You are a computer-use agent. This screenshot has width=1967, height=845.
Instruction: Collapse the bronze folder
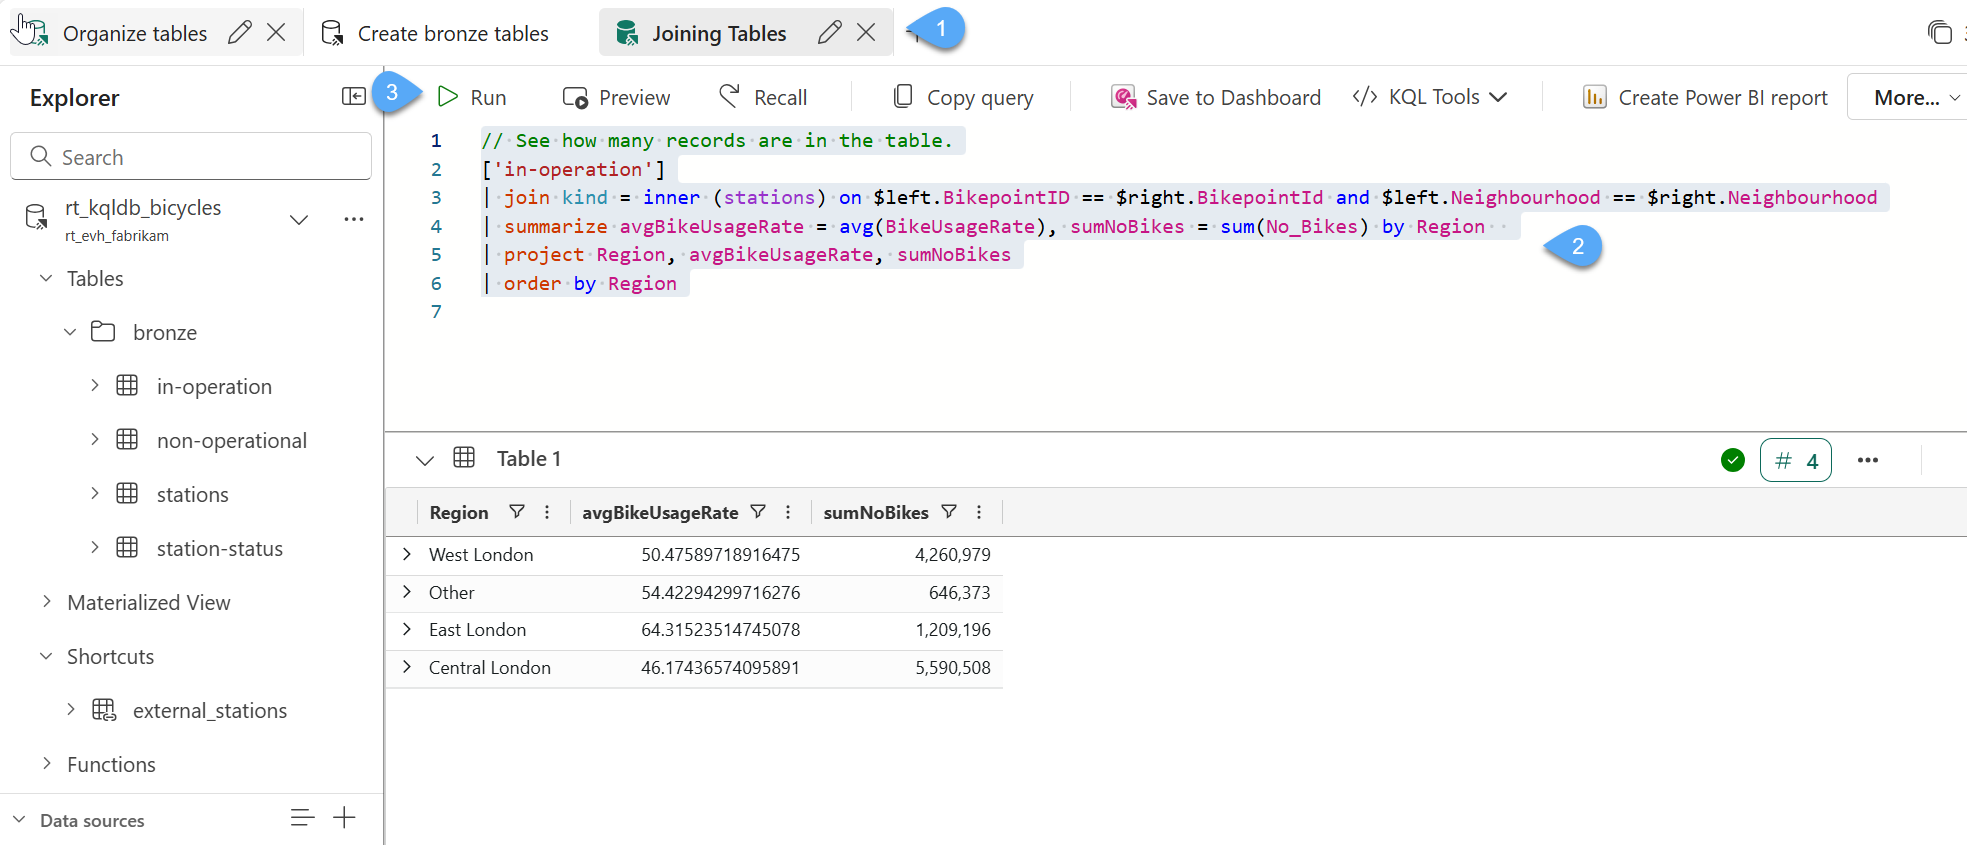coord(70,332)
